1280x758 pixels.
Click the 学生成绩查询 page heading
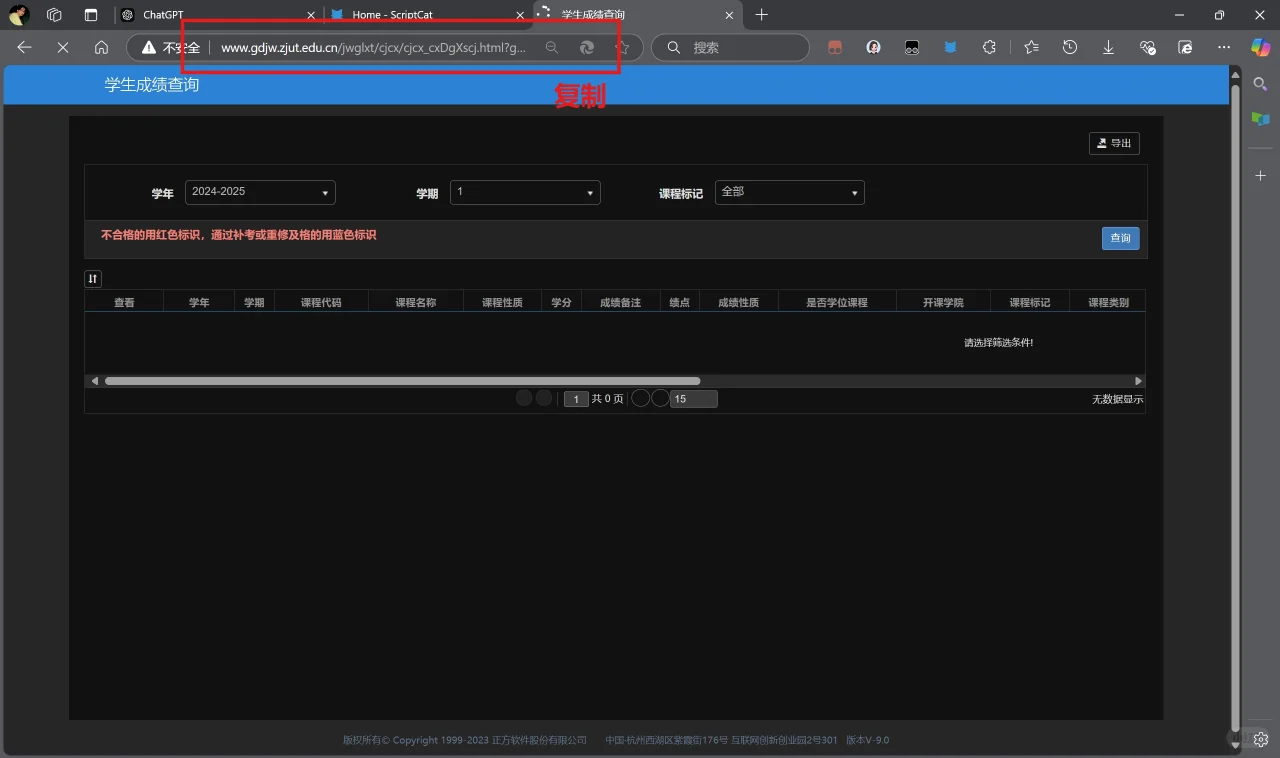(x=152, y=85)
